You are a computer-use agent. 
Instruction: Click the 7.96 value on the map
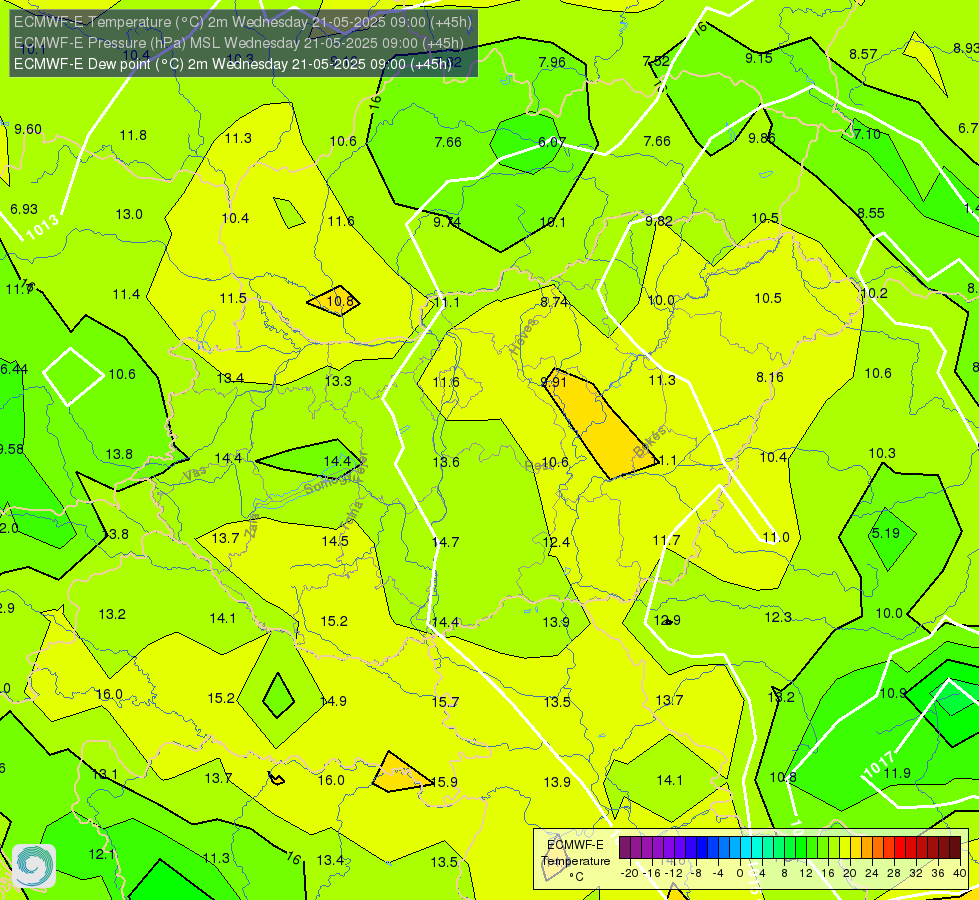[552, 62]
